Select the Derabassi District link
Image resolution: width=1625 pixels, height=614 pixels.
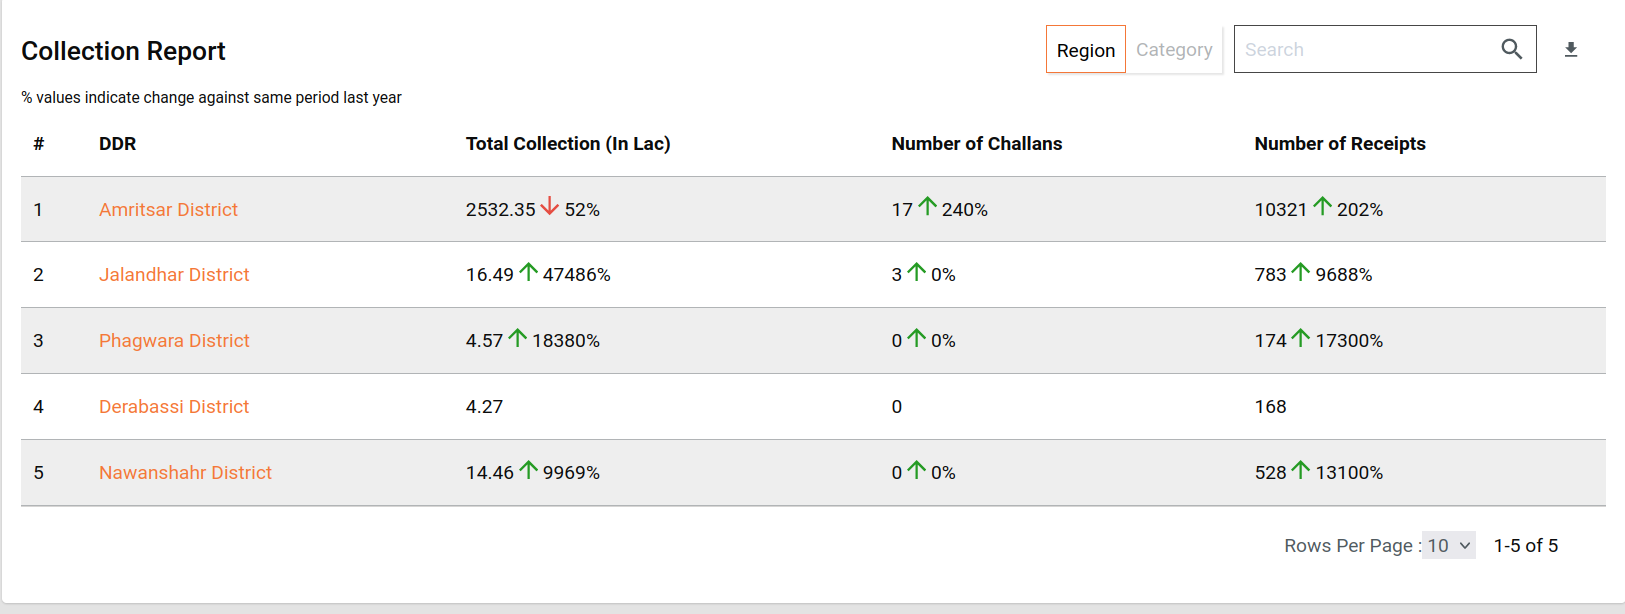pos(174,407)
